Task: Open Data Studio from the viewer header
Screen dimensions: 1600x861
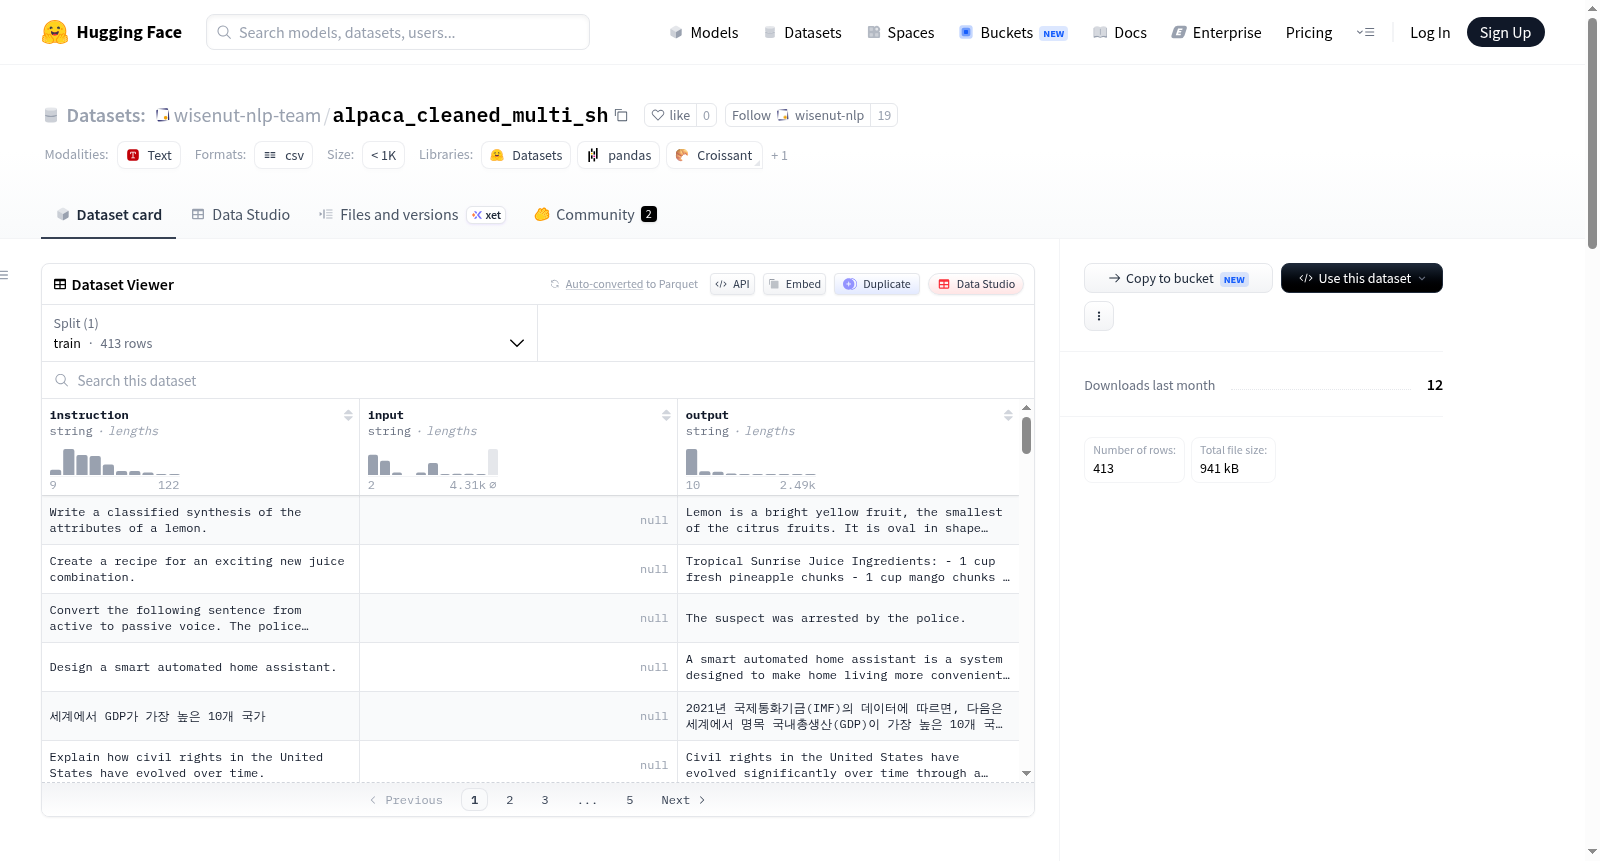Action: (x=976, y=284)
